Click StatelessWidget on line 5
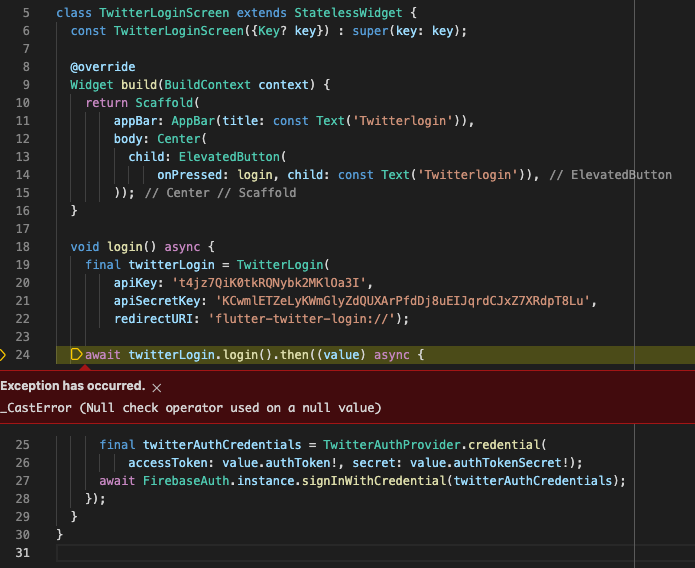This screenshot has height=568, width=695. click(x=348, y=13)
